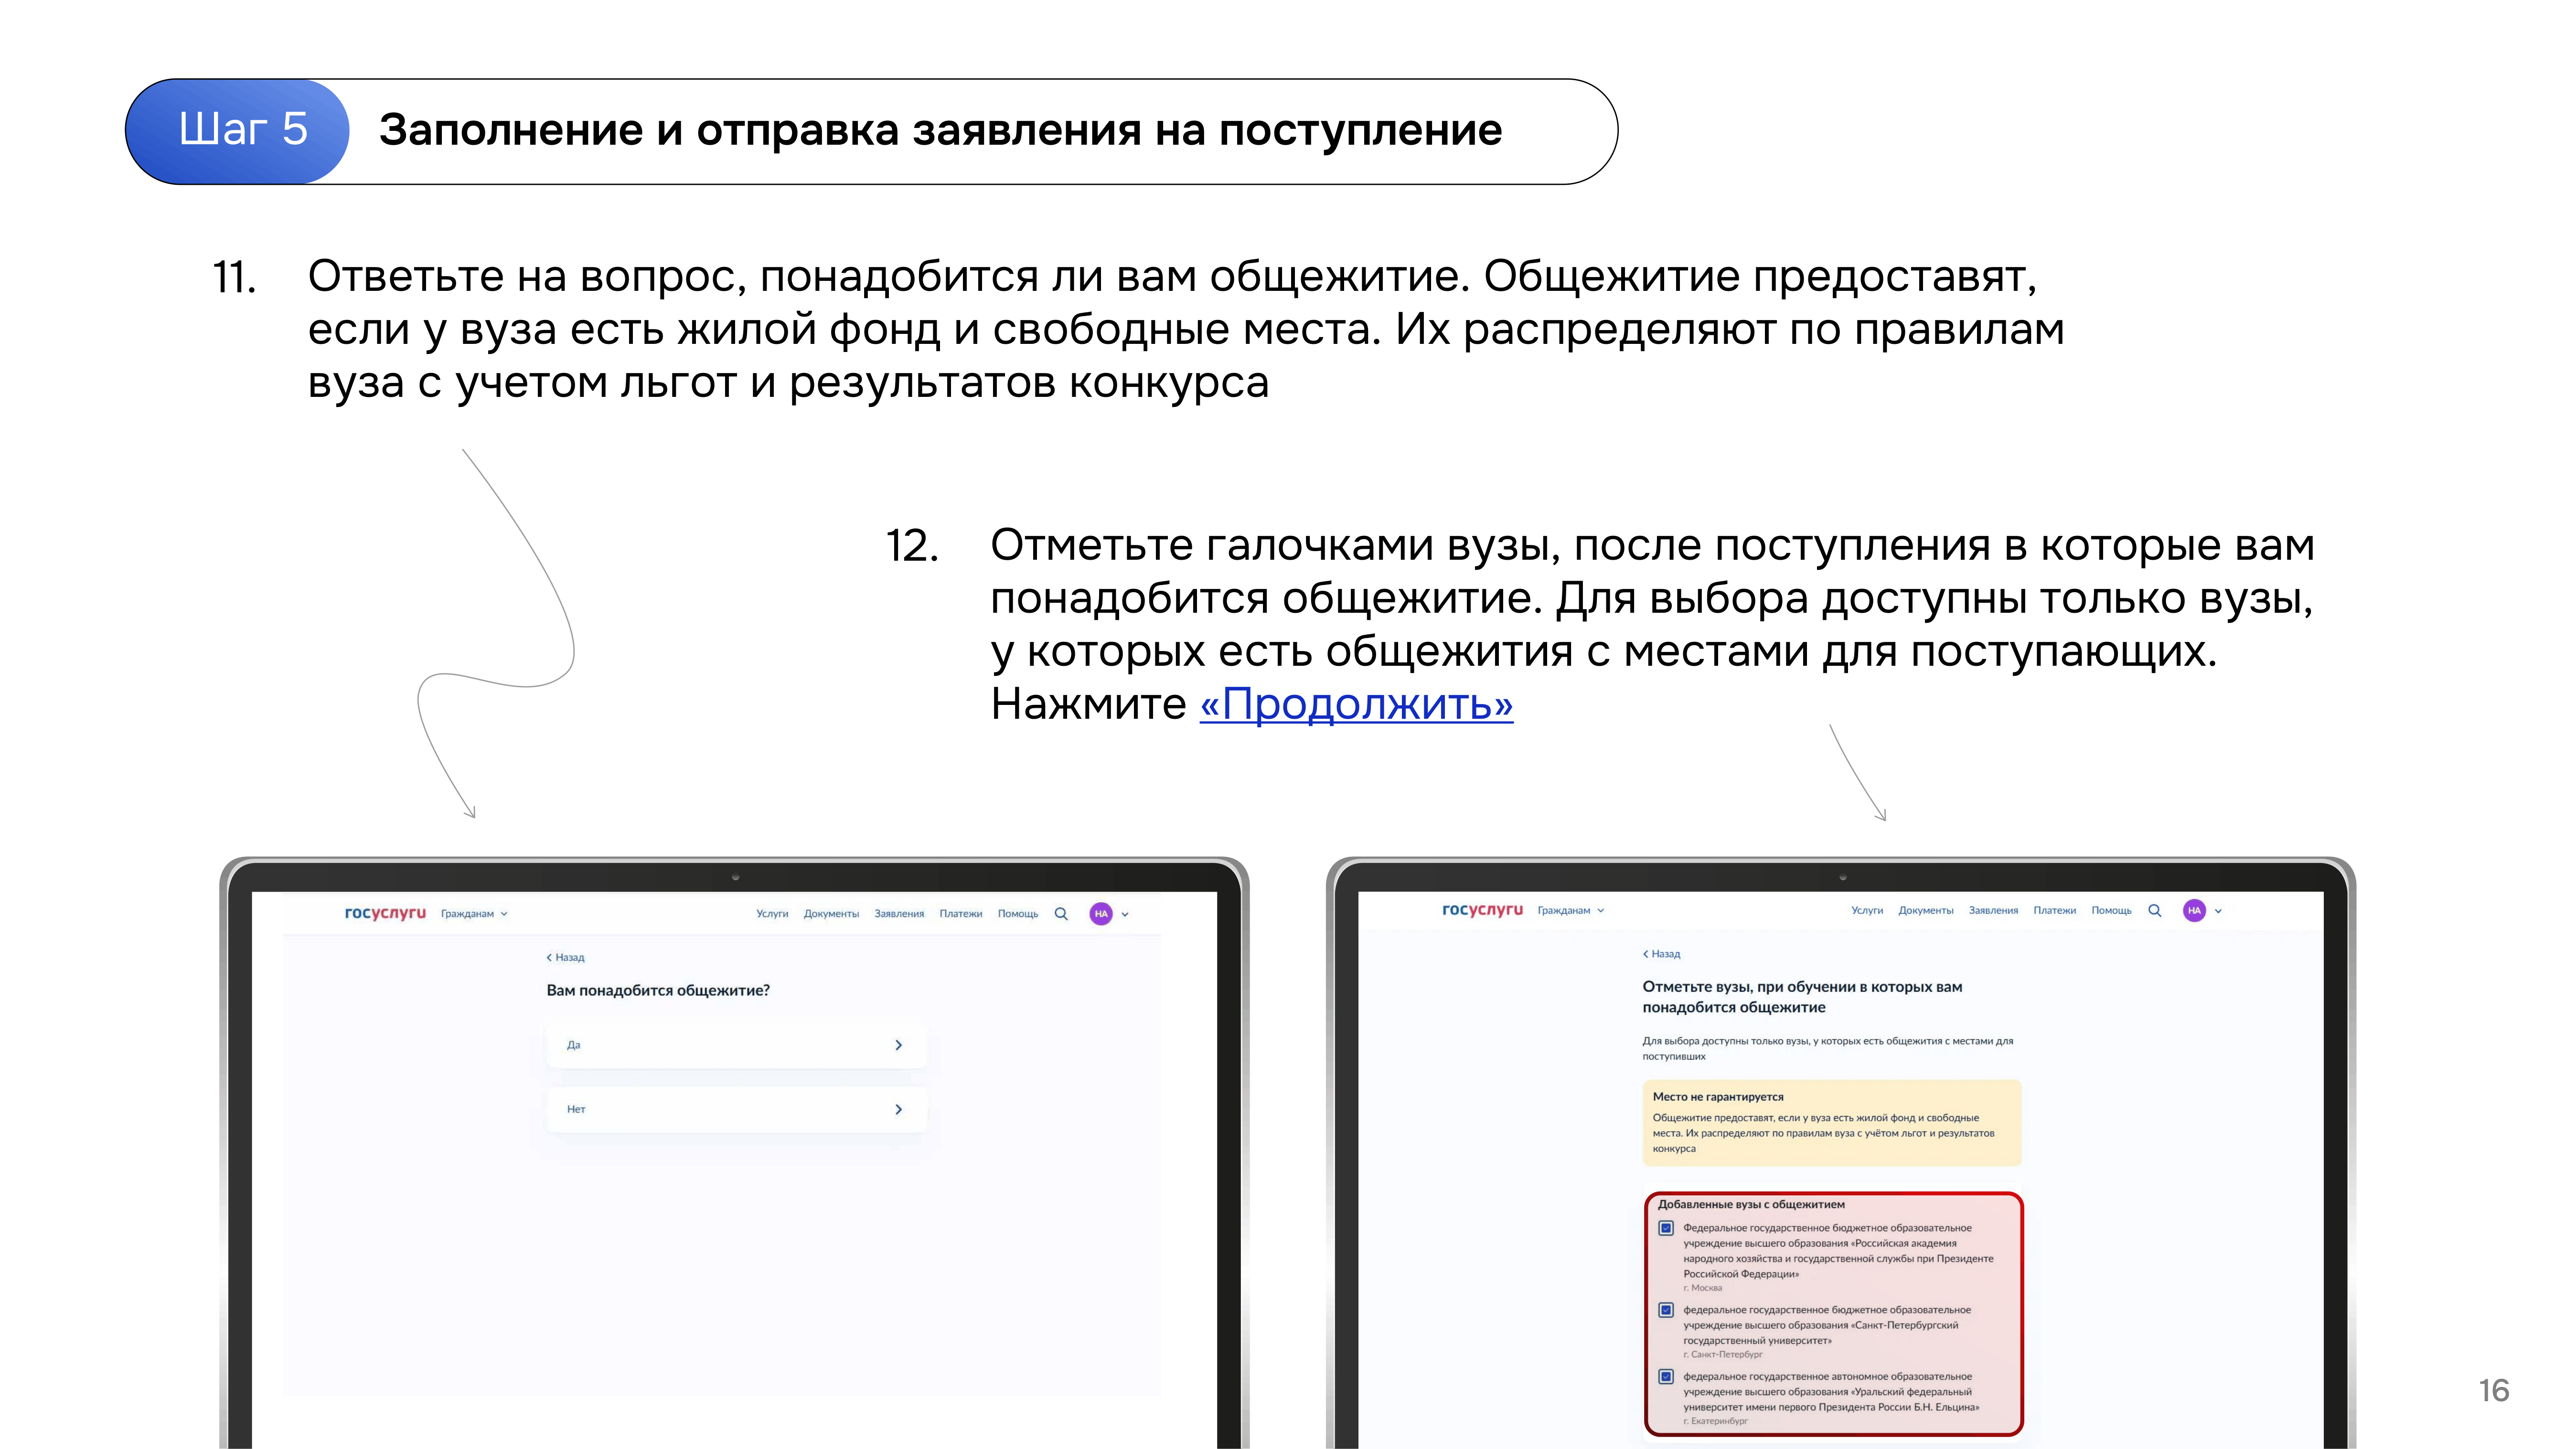Viewport: 2576px width, 1449px height.
Task: Open Услуги menu in left laptop
Action: coord(772,914)
